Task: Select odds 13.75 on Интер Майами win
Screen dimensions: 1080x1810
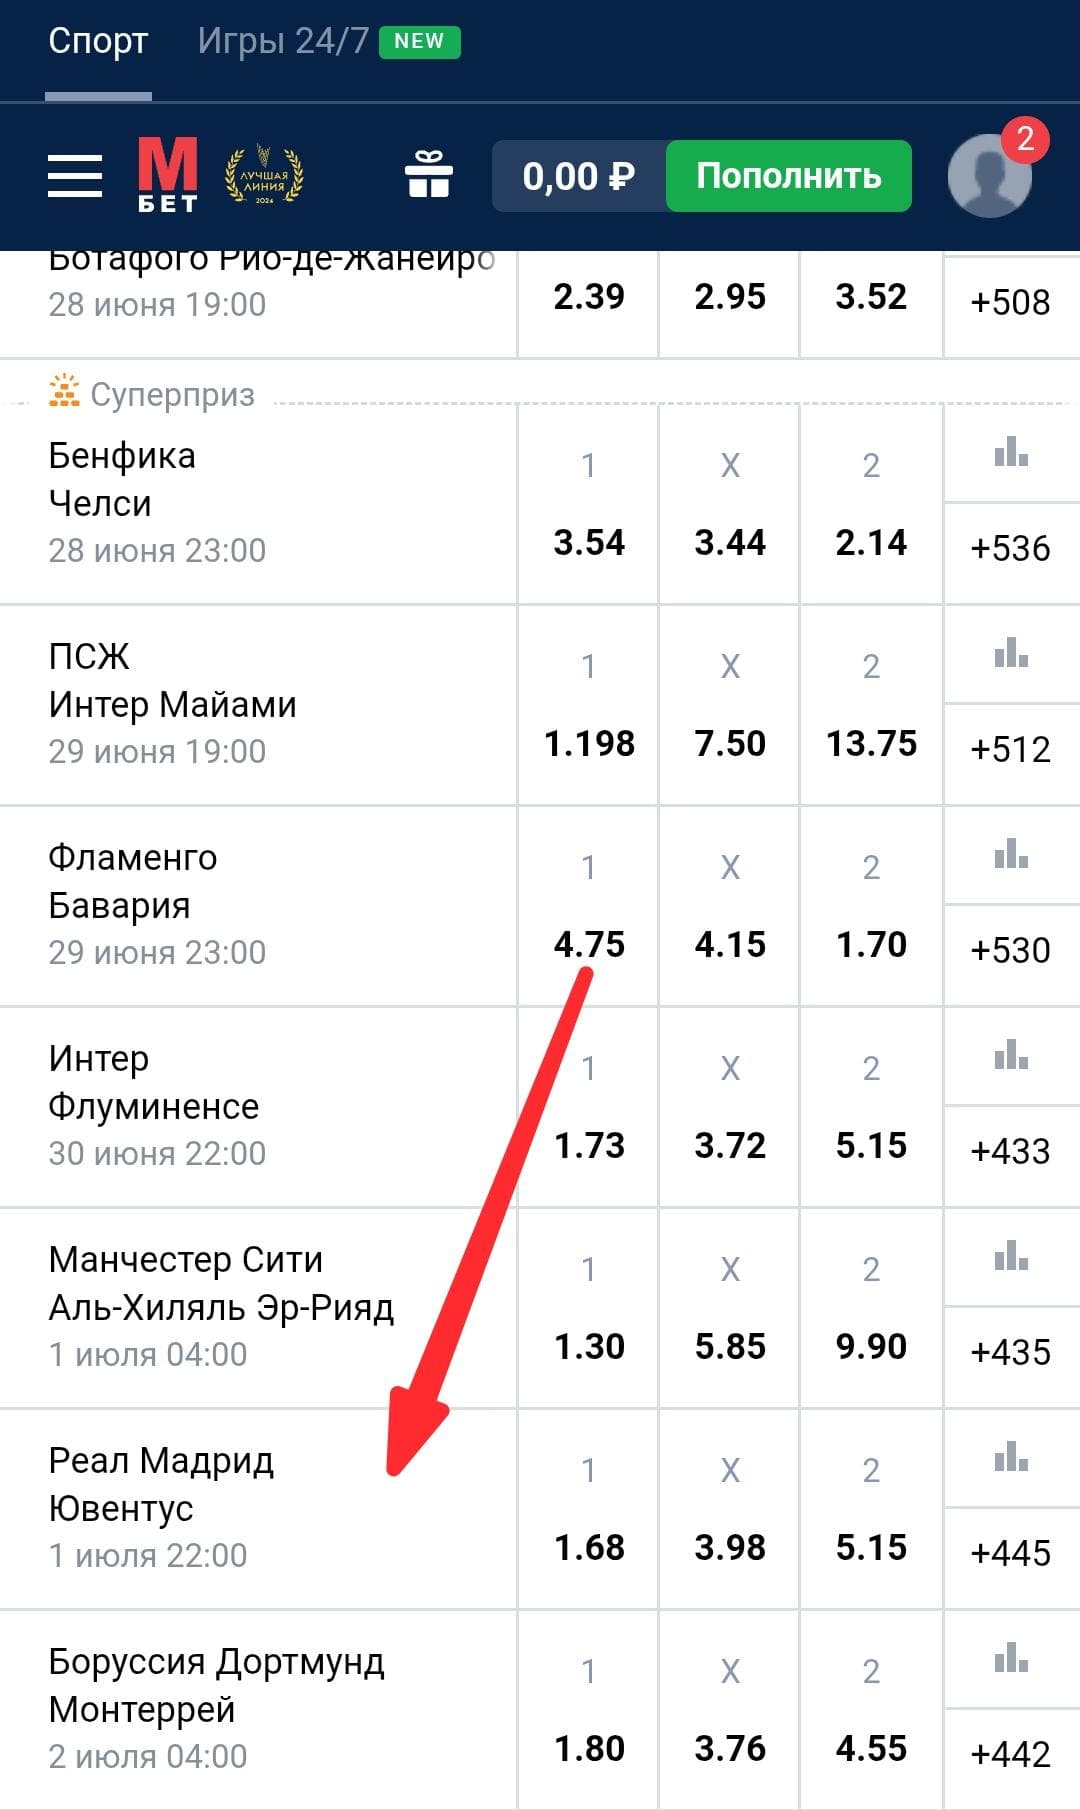Action: [x=871, y=705]
